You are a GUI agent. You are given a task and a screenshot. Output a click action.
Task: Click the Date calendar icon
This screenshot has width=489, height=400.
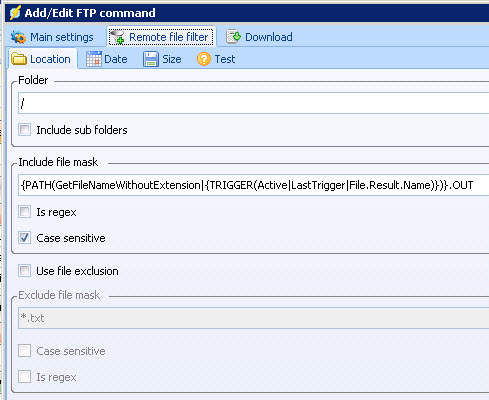[94, 59]
